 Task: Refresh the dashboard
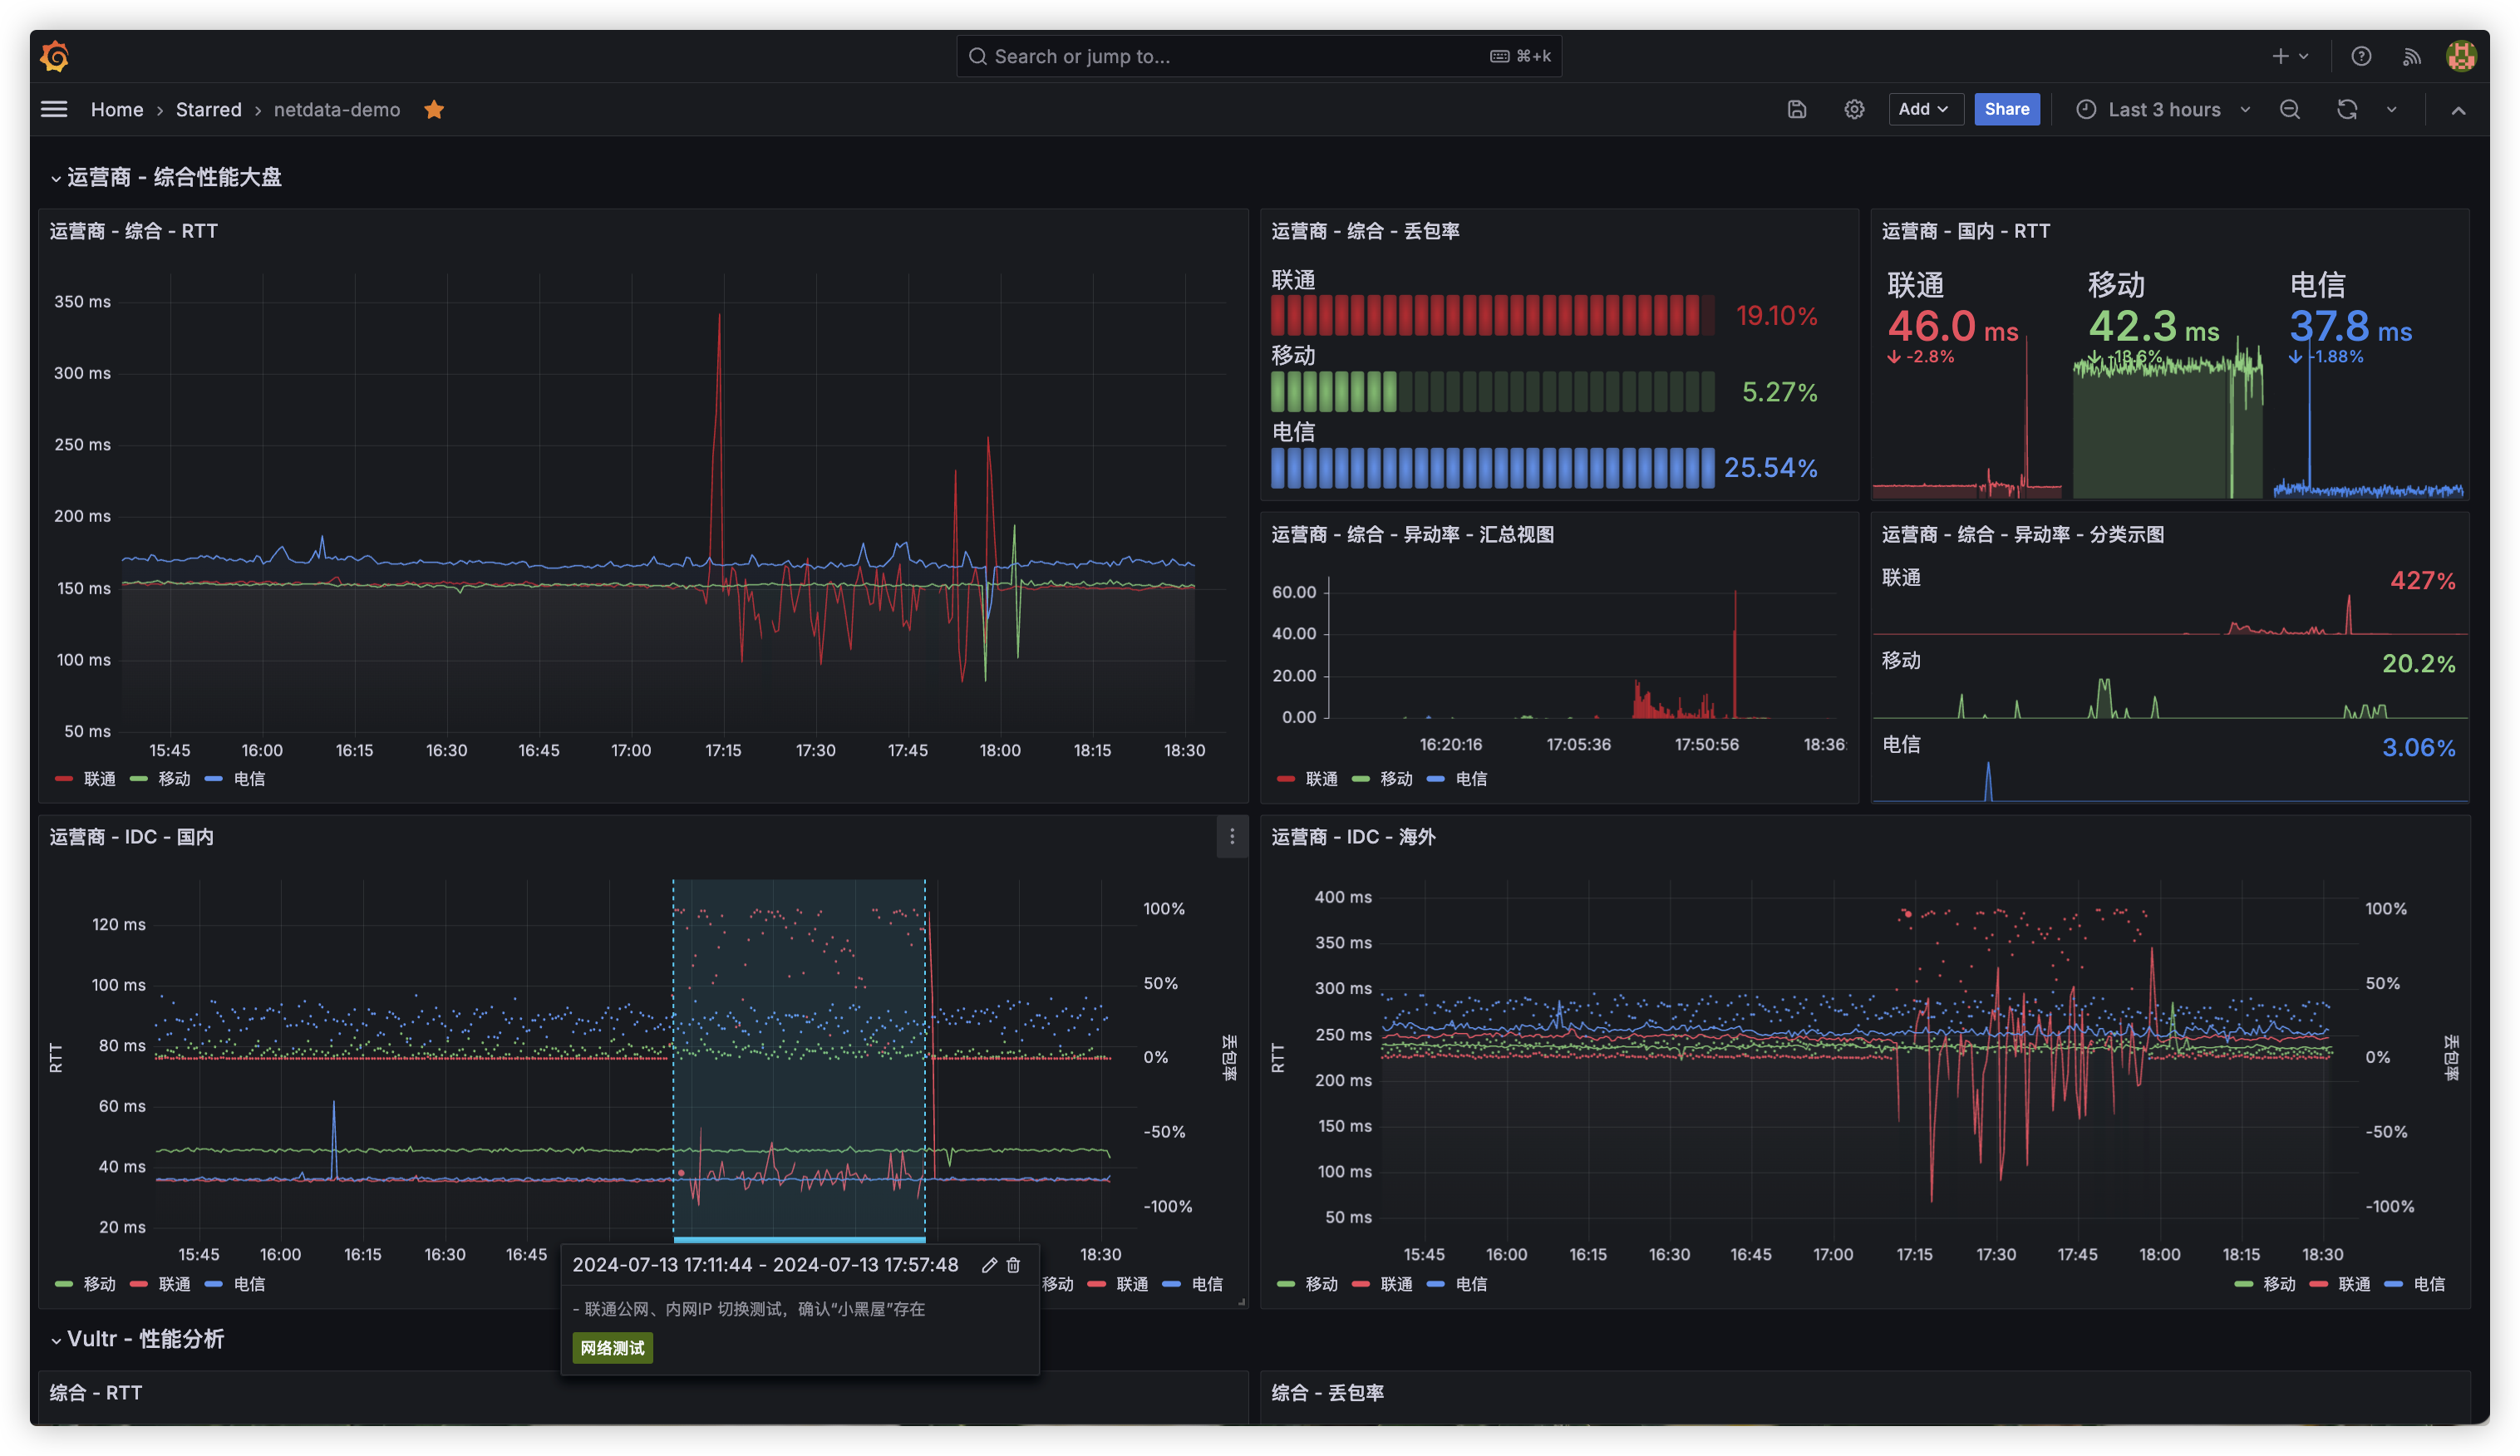[2347, 110]
